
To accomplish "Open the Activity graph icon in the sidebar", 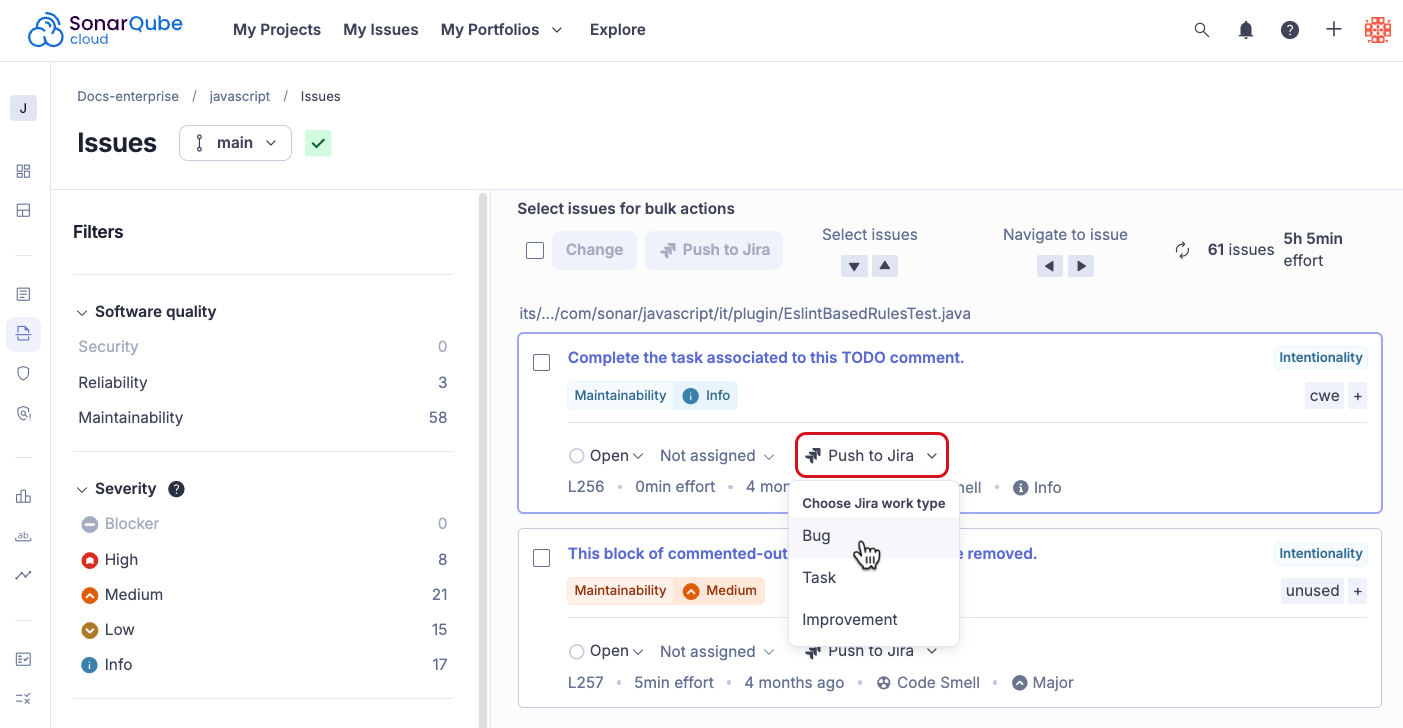I will (23, 574).
